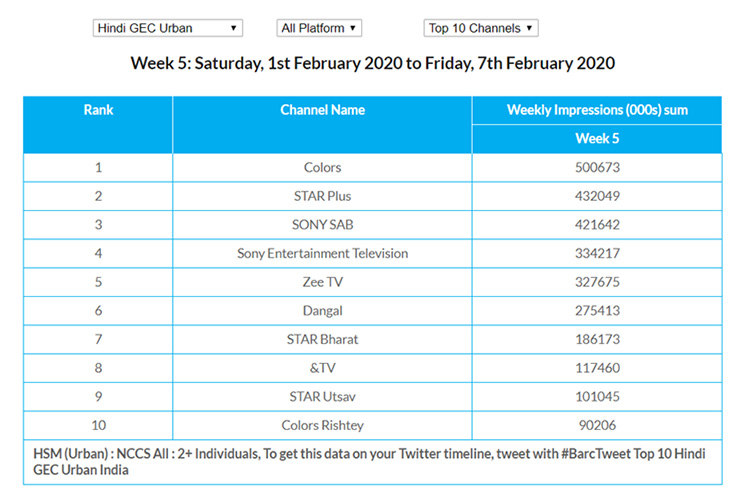Click the STAR Plus channel name
This screenshot has width=746, height=502.
(322, 196)
